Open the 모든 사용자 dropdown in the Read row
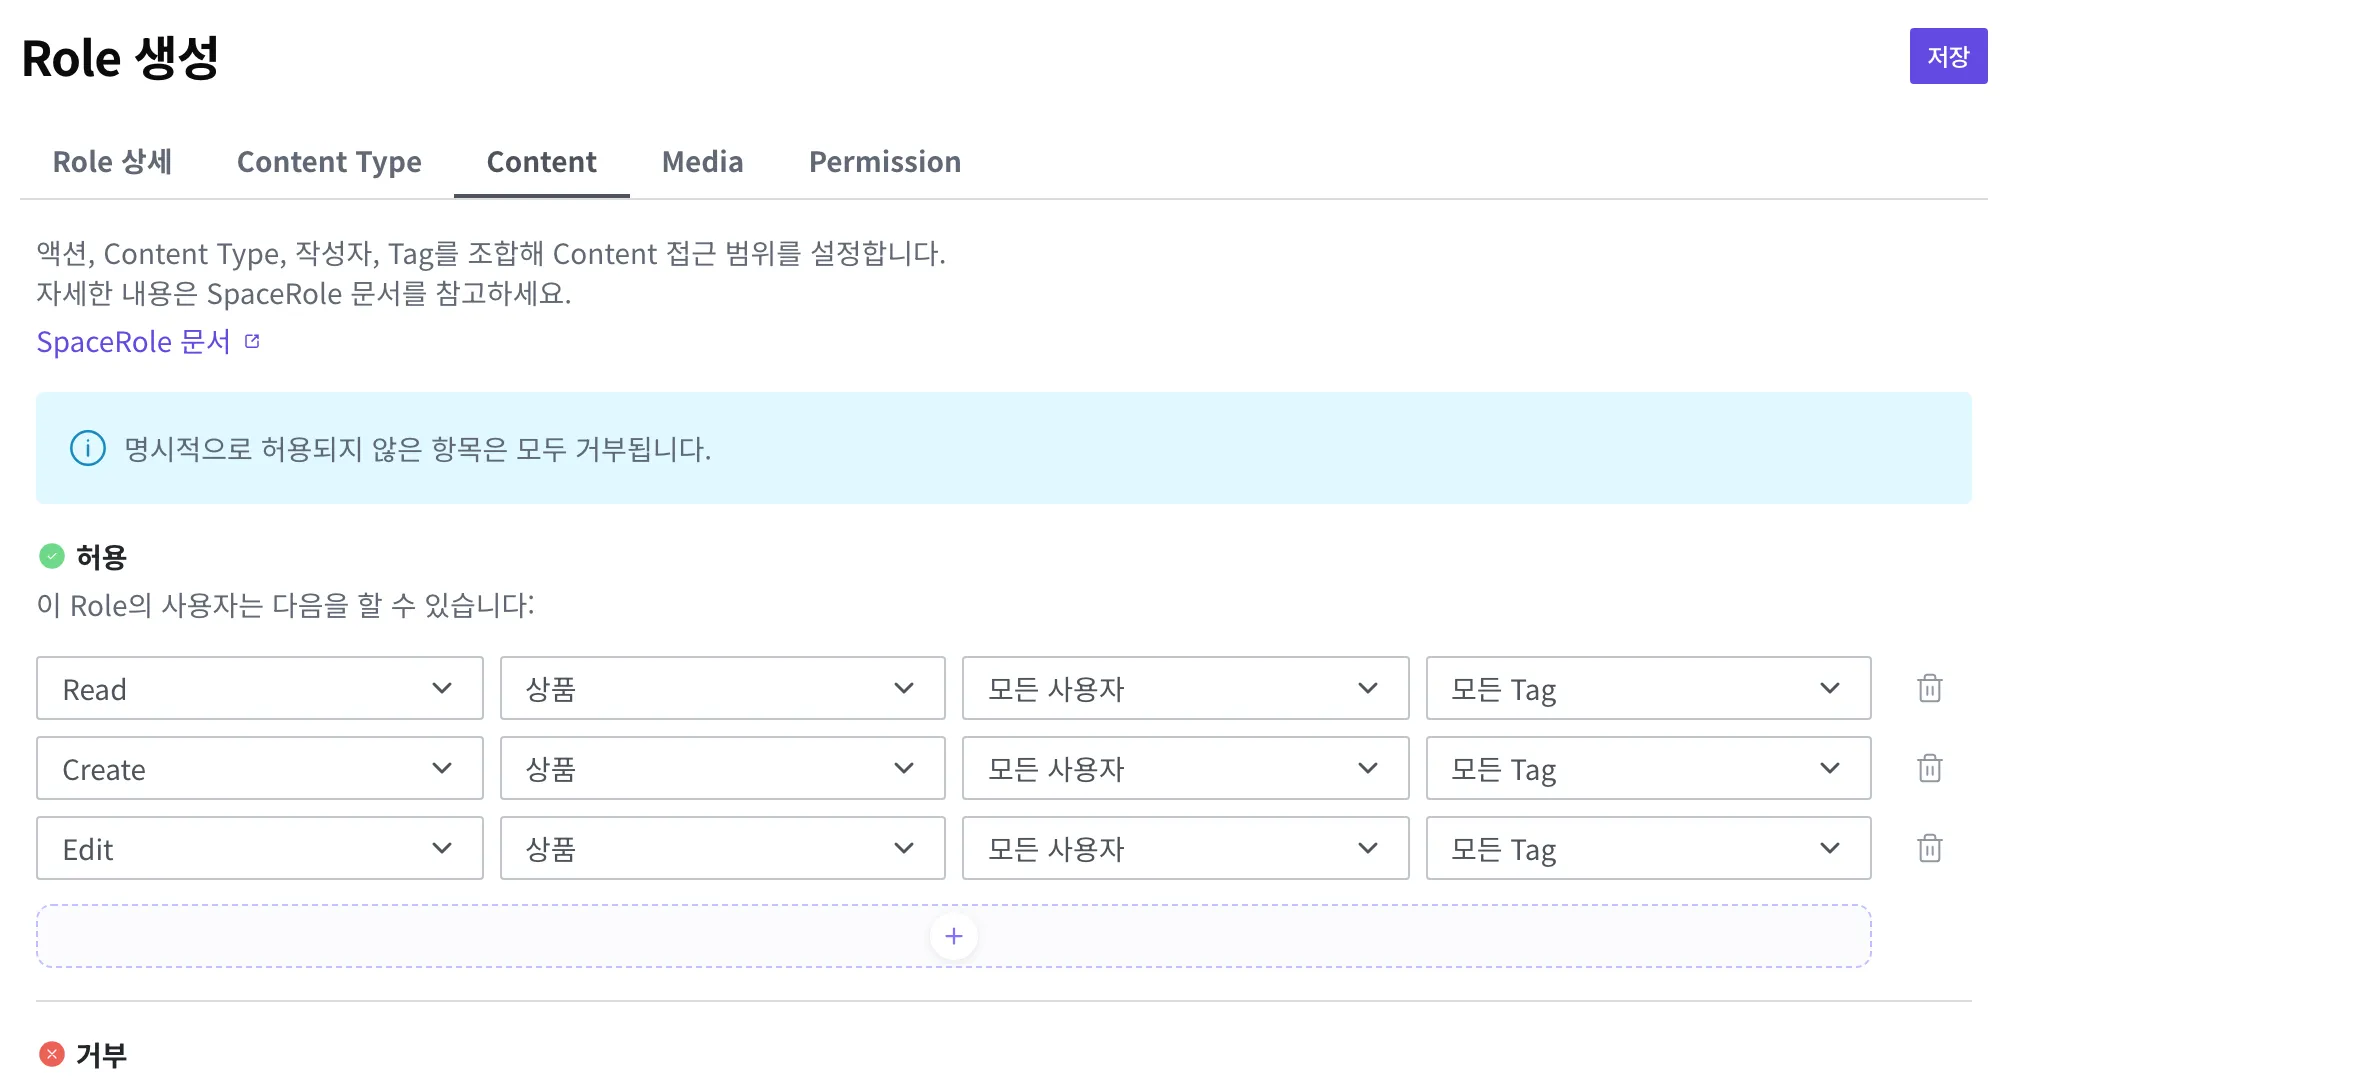This screenshot has height=1080, width=2356. (x=1186, y=688)
